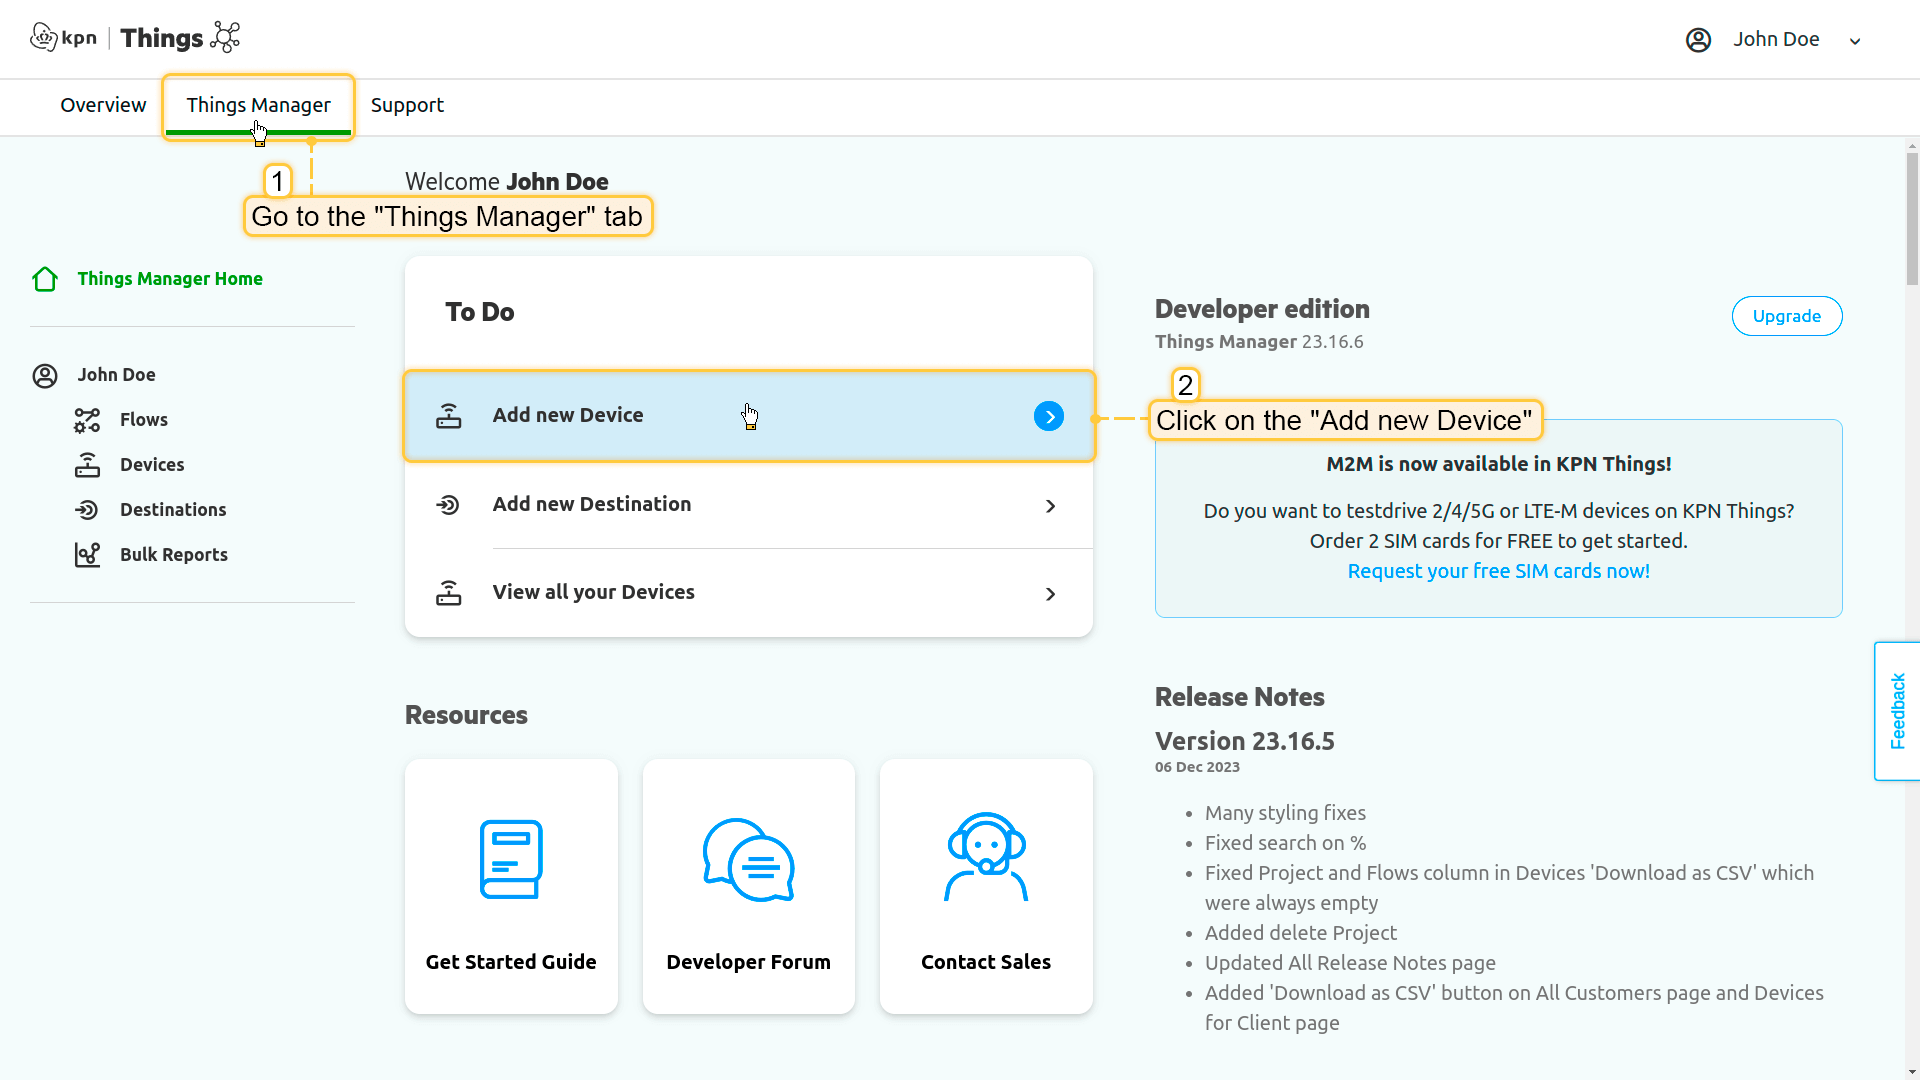
Task: Select the Things Manager tab
Action: pos(258,105)
